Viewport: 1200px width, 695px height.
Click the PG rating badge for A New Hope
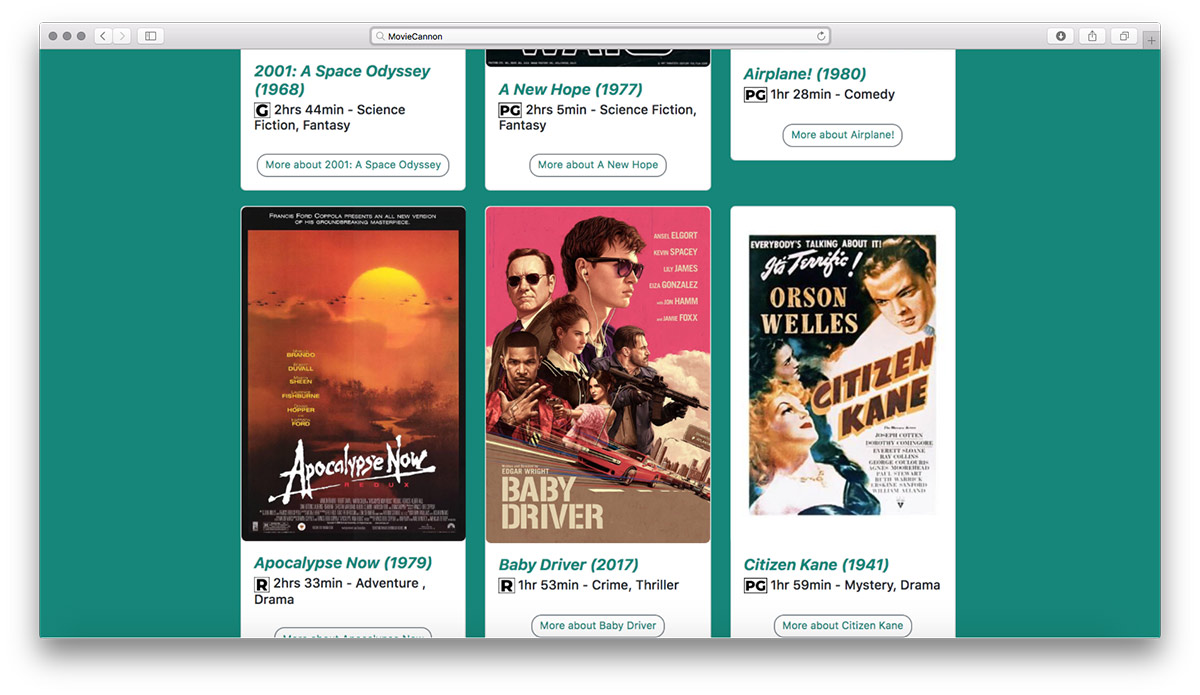point(510,110)
